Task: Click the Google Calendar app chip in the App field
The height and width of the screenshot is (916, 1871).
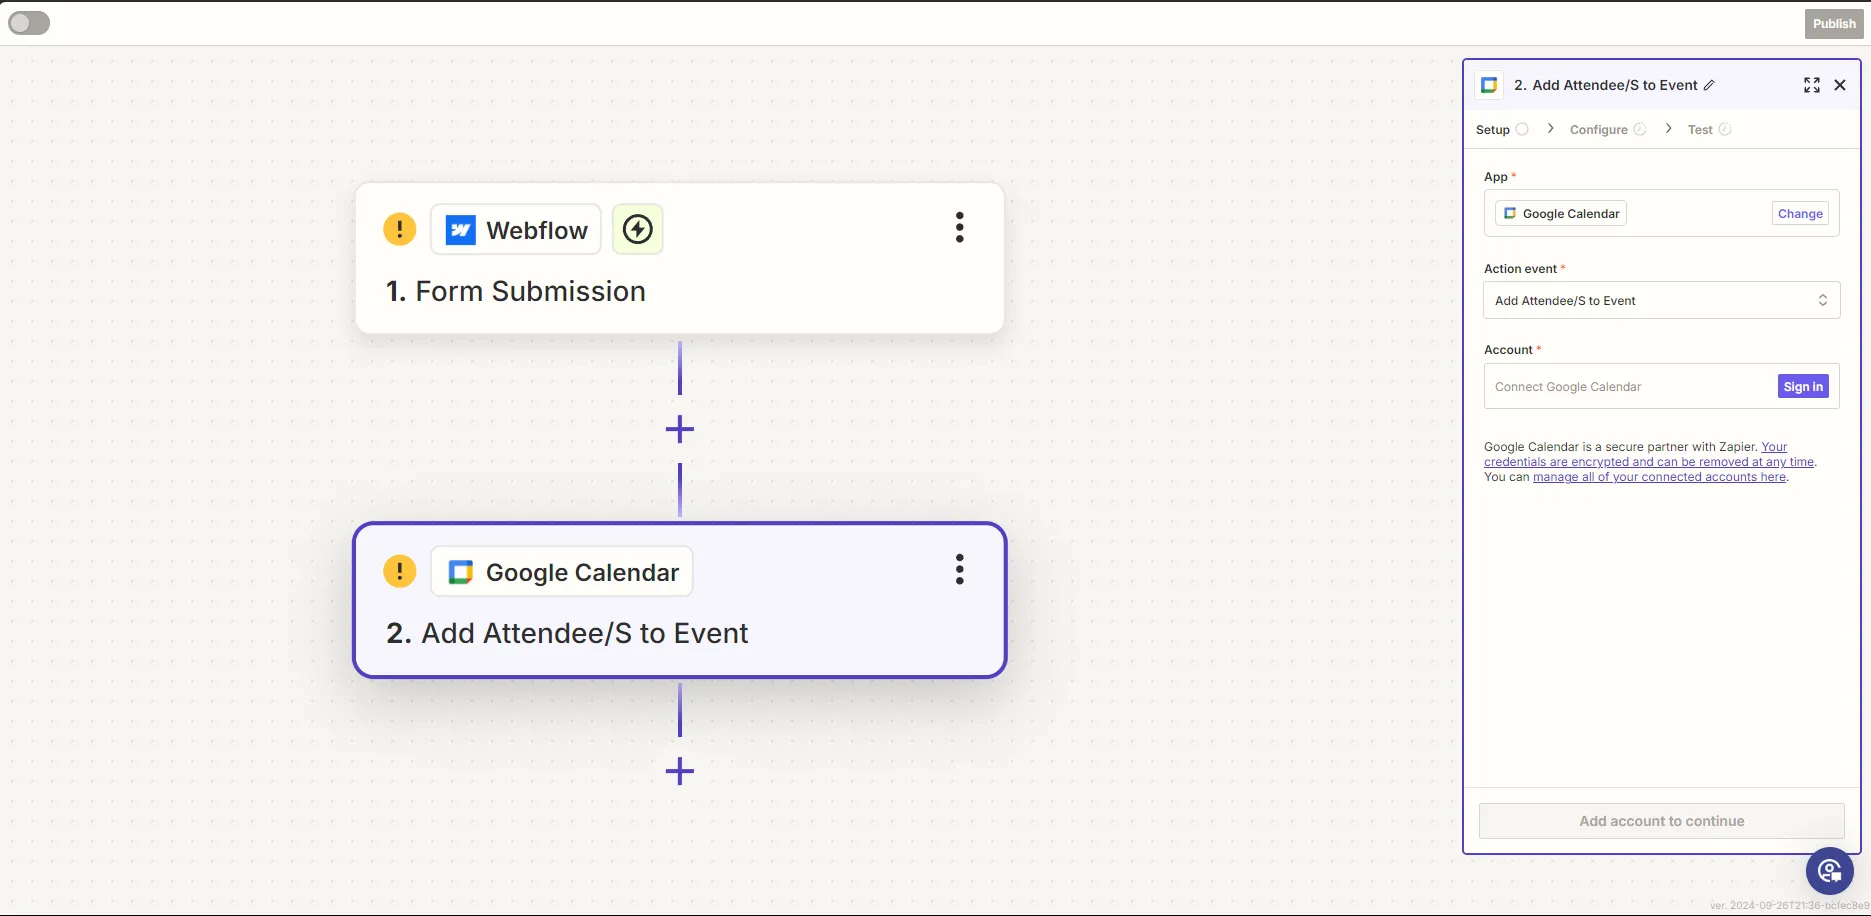Action: click(1561, 213)
